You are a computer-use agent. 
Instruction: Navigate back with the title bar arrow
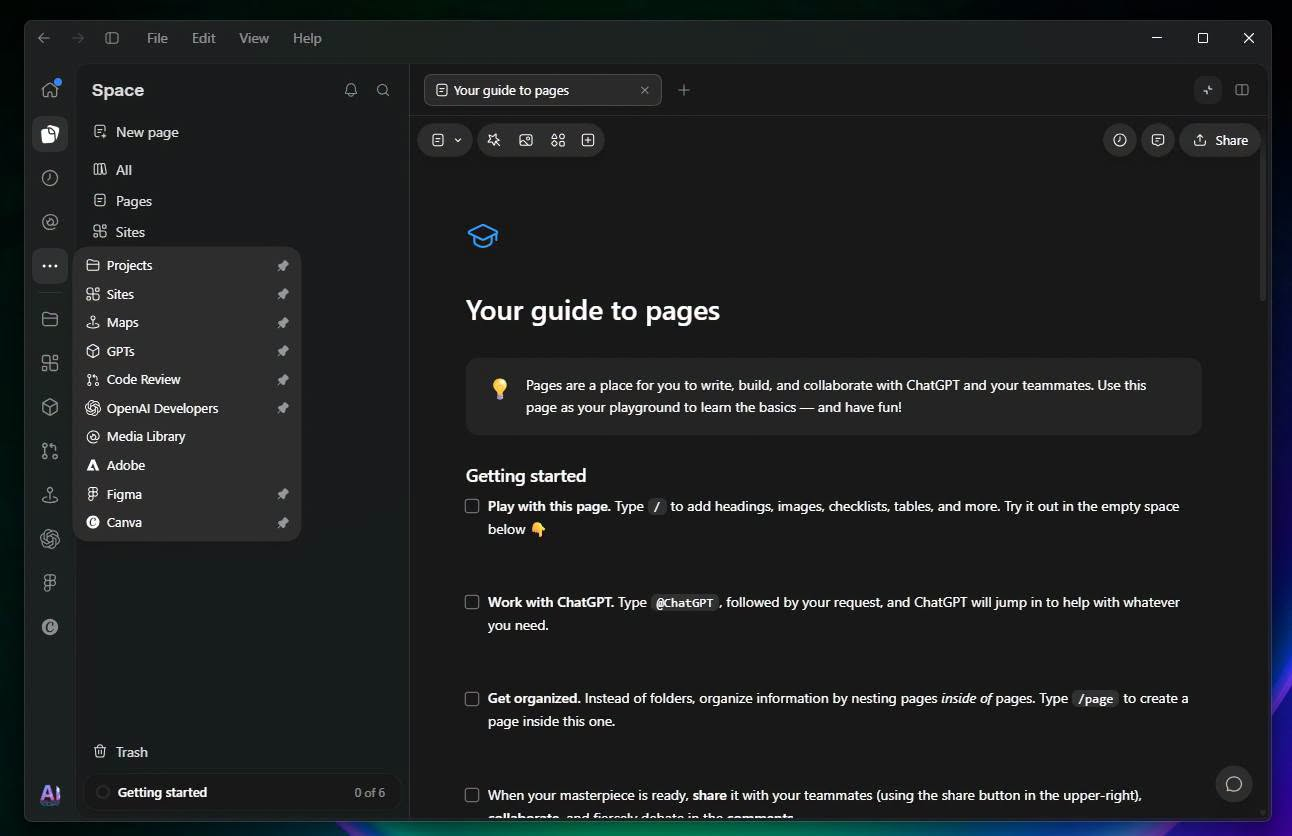tap(43, 38)
